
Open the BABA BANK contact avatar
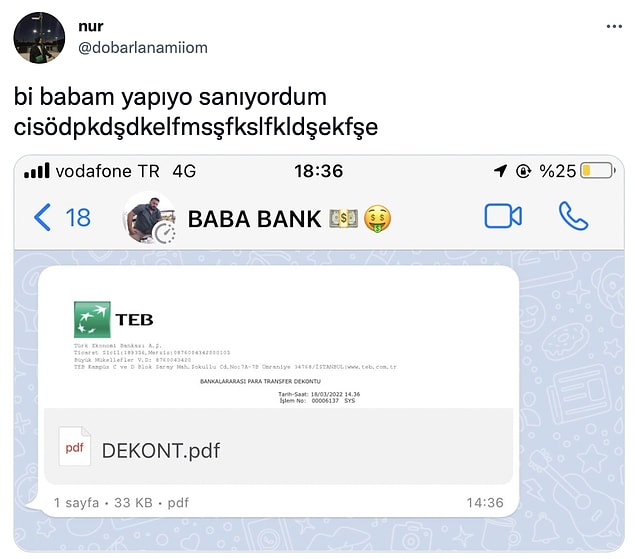pos(149,218)
